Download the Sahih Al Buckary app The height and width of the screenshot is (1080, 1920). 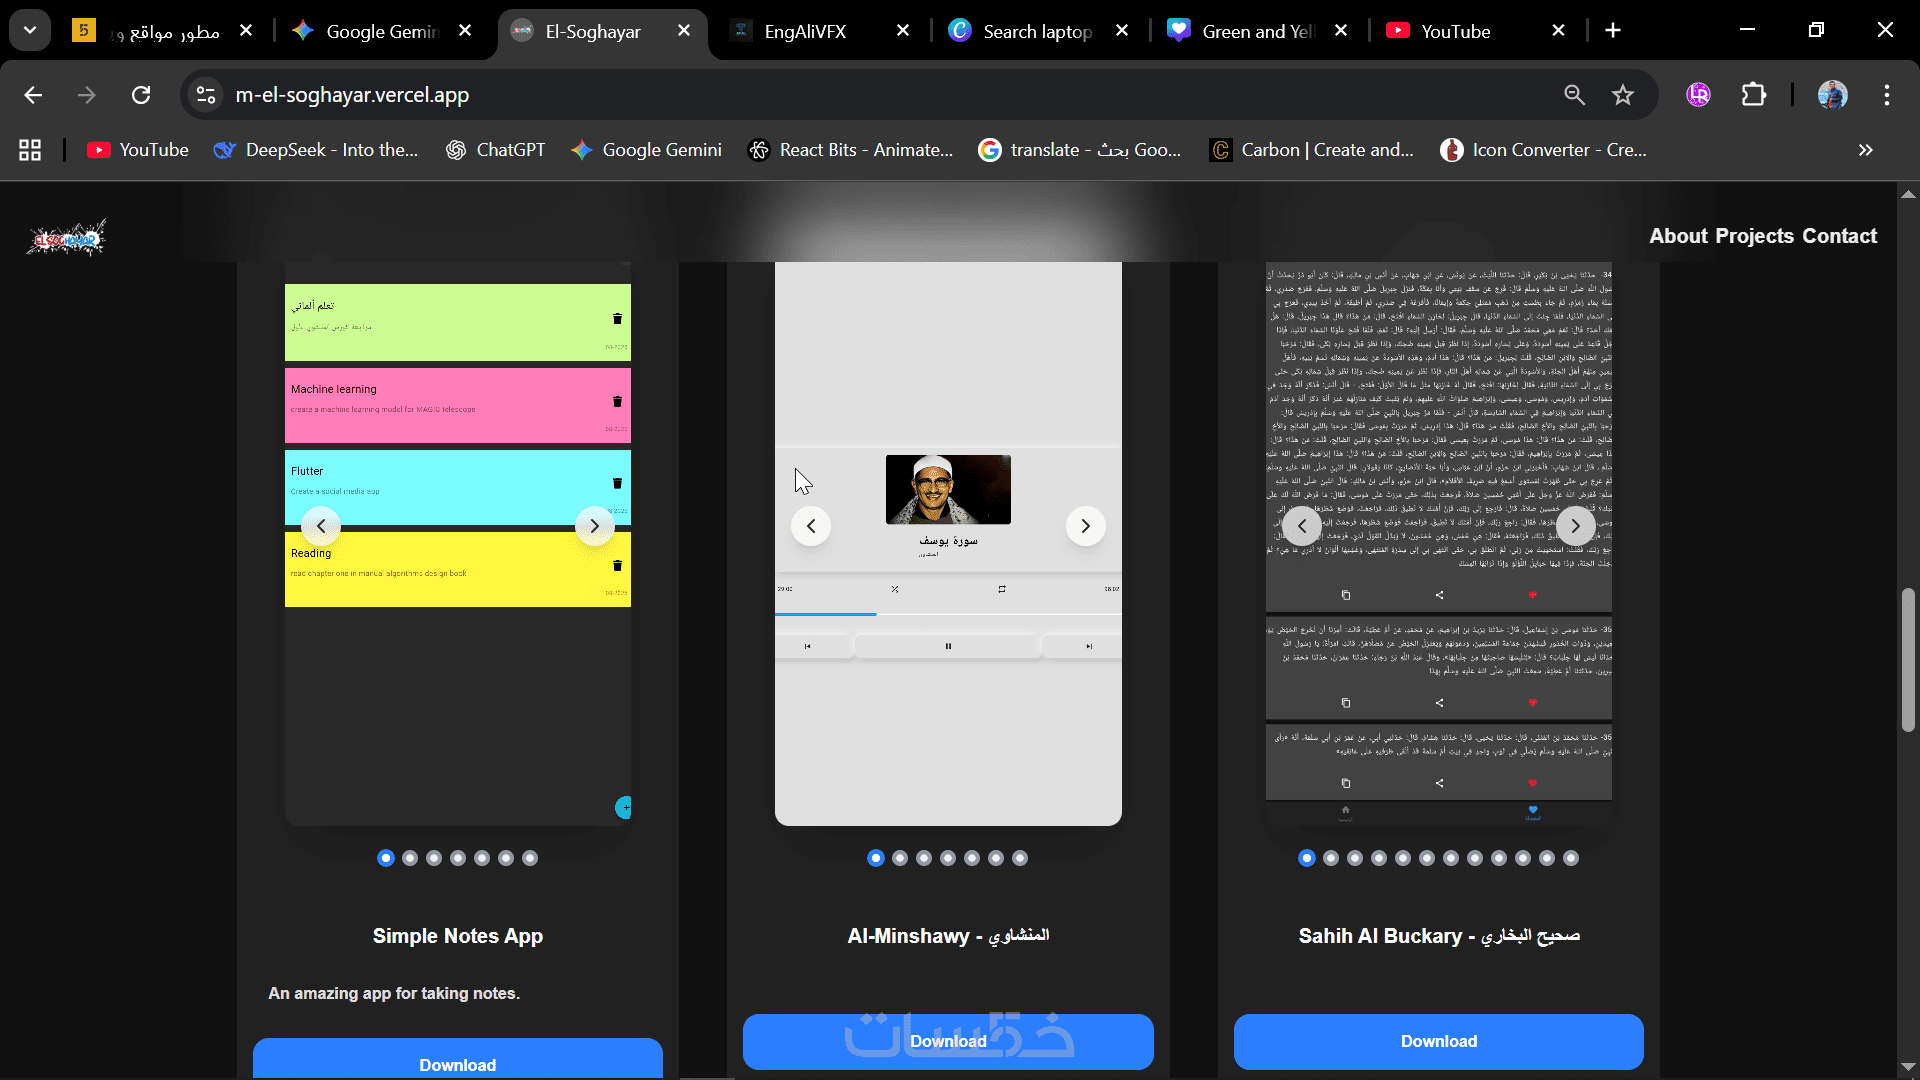pyautogui.click(x=1438, y=1041)
